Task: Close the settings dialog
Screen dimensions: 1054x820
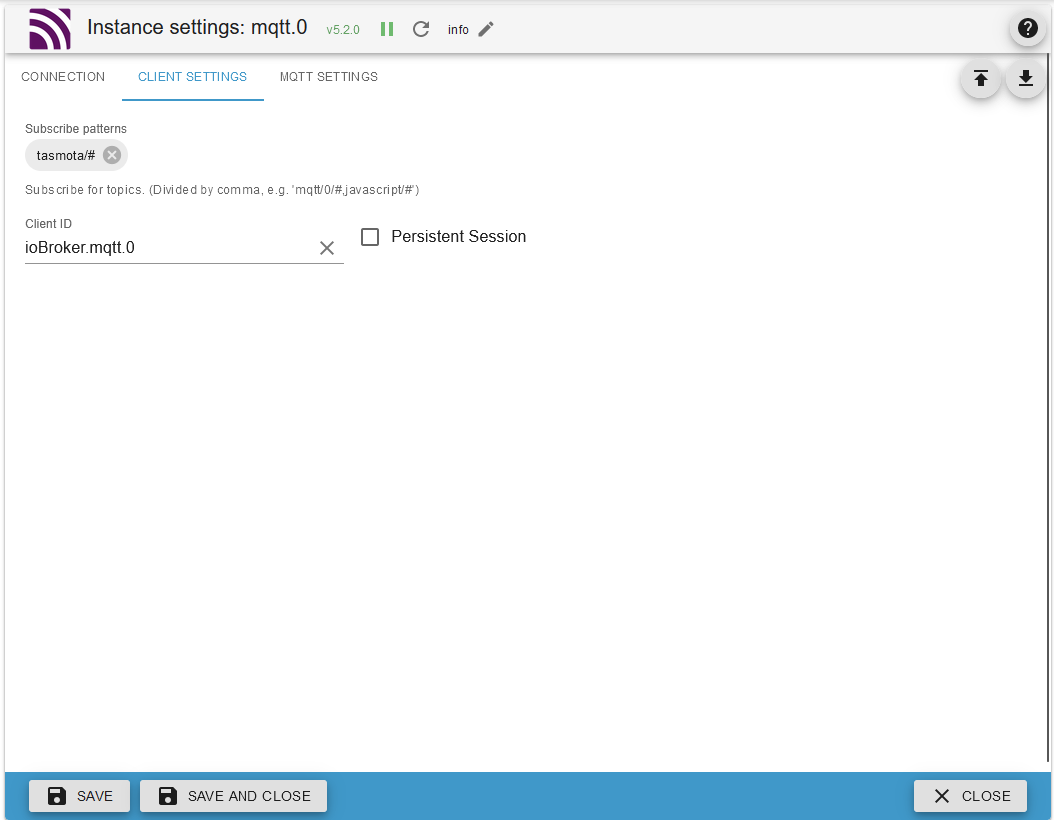Action: (x=970, y=796)
